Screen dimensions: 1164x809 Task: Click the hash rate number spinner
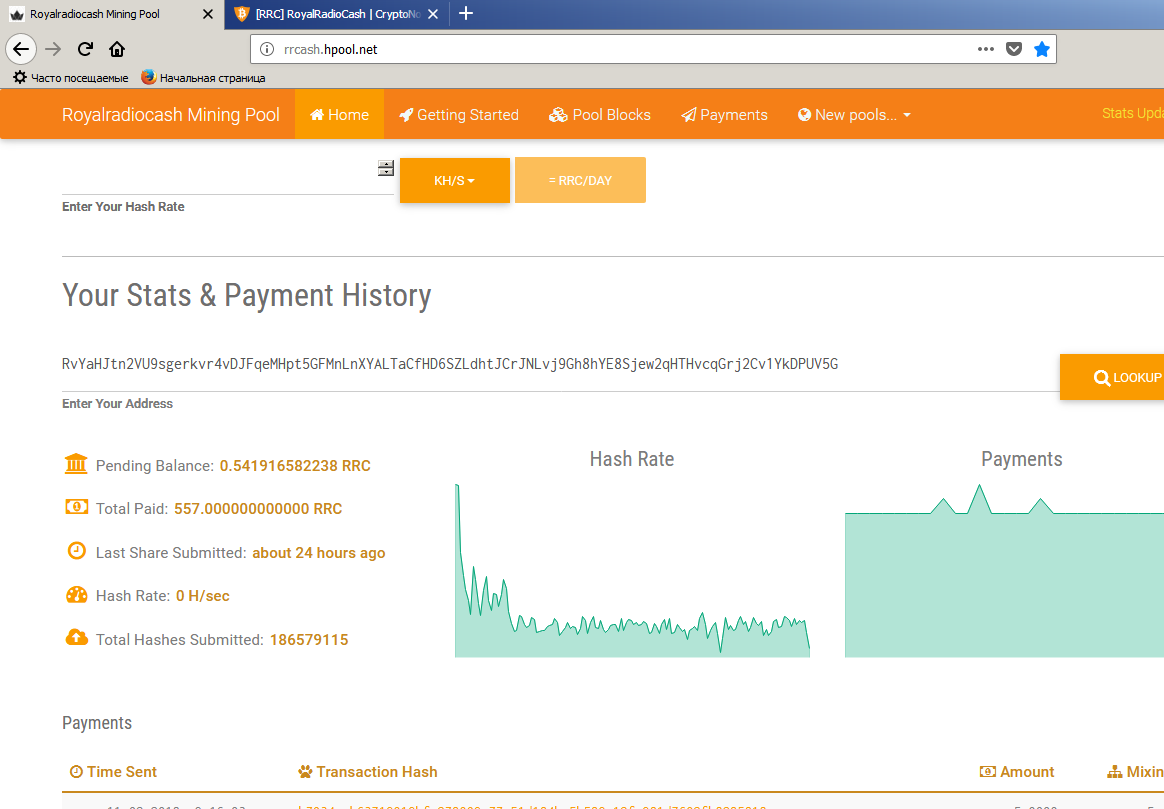[386, 168]
